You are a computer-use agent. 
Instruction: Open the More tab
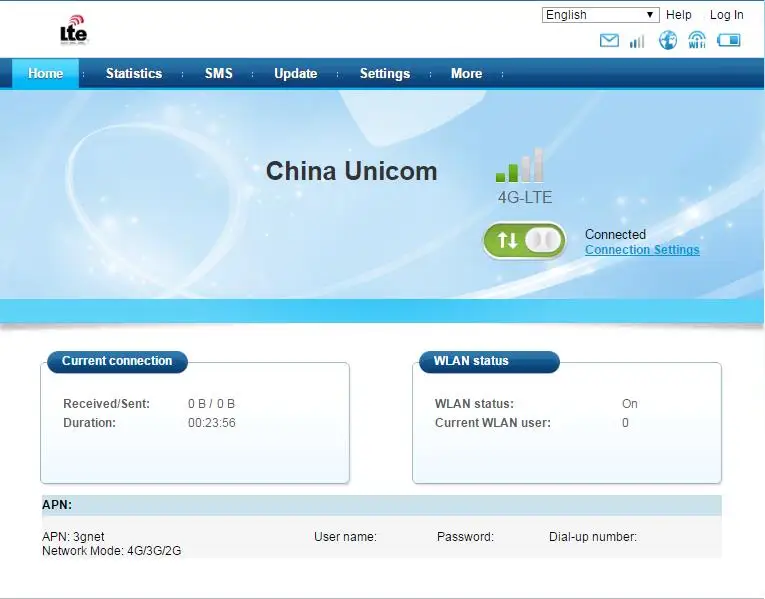466,73
